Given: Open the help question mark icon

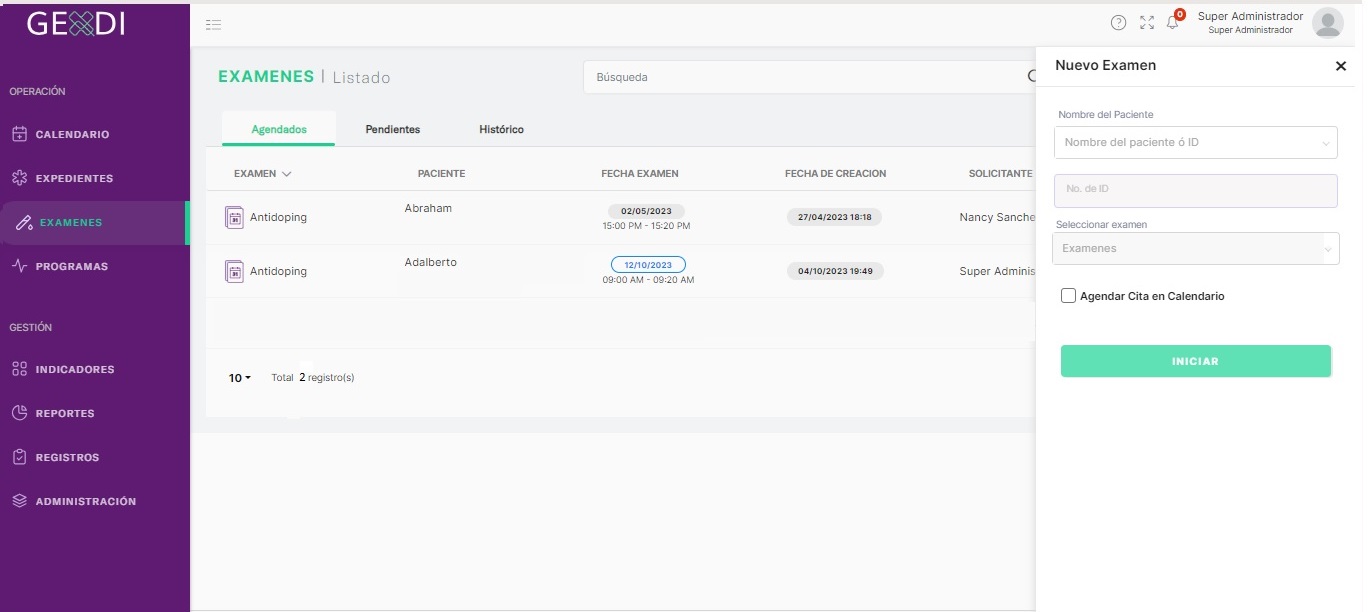Looking at the screenshot, I should click(x=1118, y=23).
